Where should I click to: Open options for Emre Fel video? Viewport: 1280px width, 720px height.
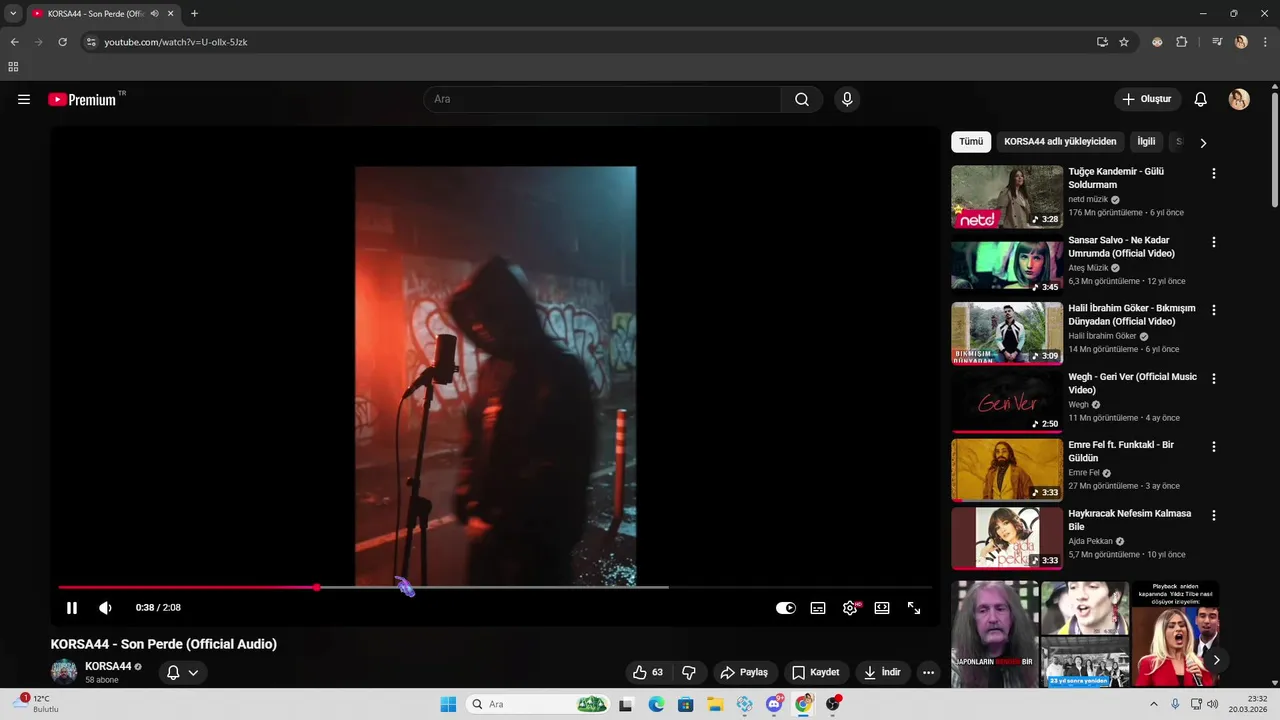point(1214,447)
